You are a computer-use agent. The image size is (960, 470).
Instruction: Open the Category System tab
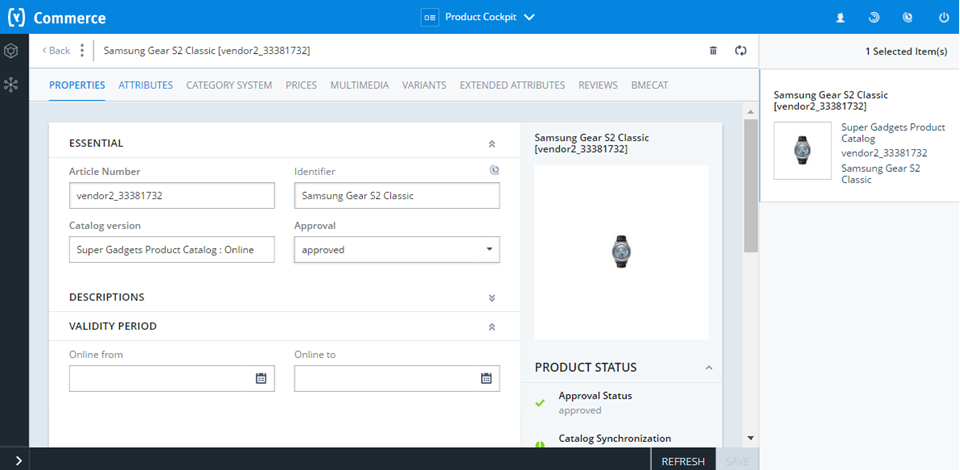click(x=229, y=85)
